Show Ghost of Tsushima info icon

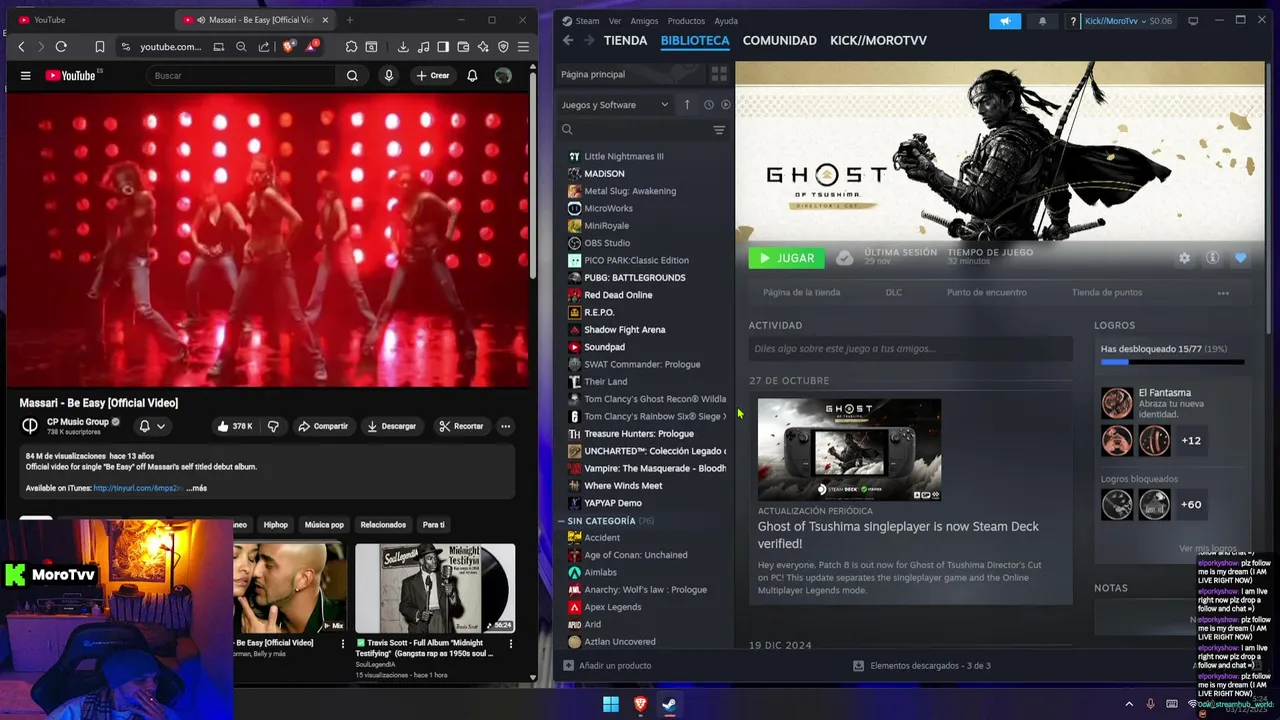pyautogui.click(x=1212, y=258)
